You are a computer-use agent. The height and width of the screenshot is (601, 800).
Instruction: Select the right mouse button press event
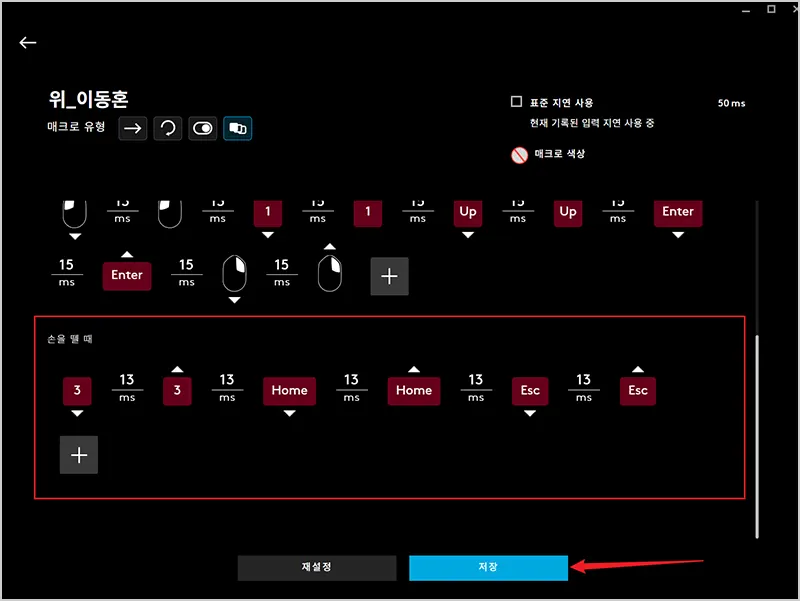[x=234, y=273]
